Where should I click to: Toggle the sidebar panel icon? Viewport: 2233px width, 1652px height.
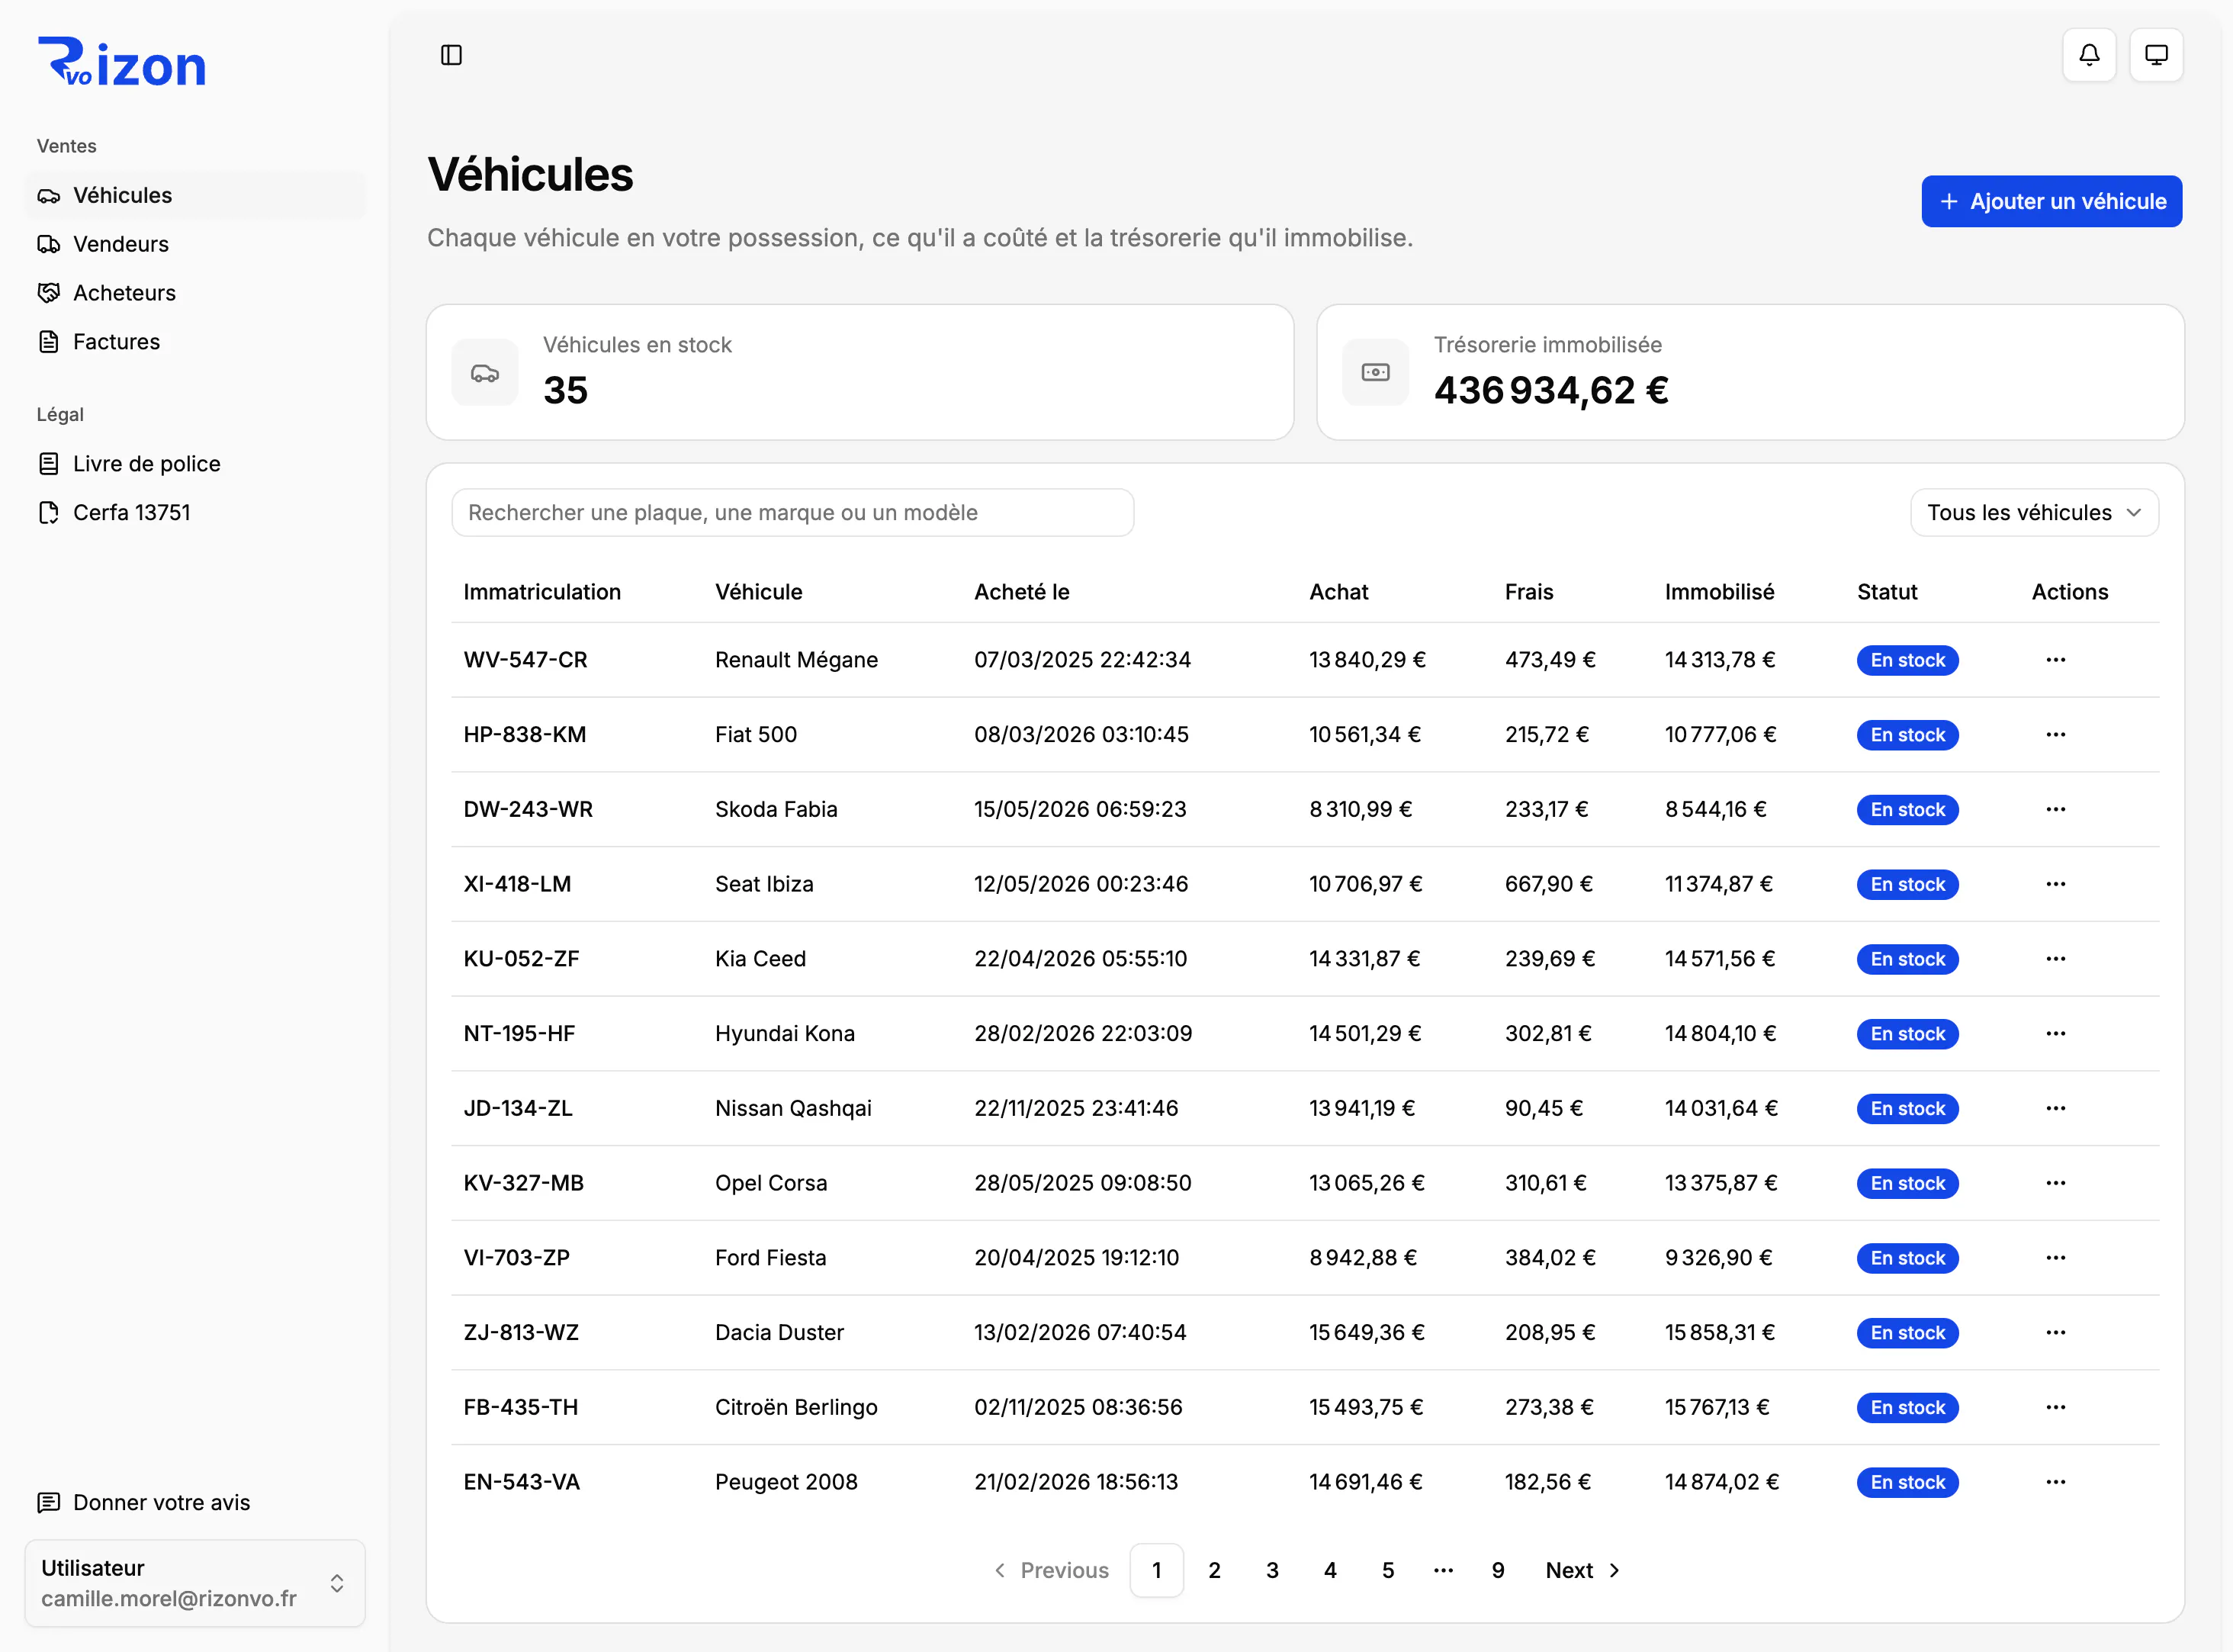451,55
